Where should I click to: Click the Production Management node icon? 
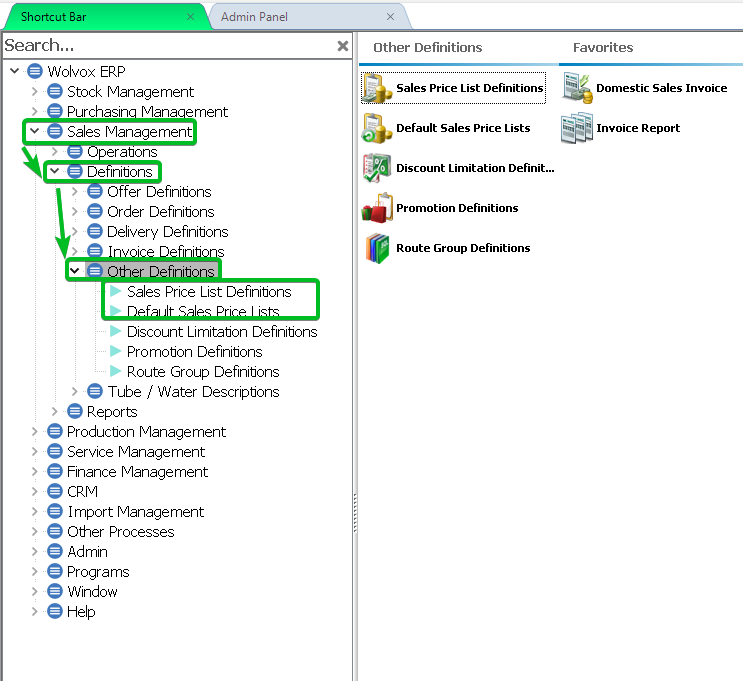pyautogui.click(x=55, y=431)
